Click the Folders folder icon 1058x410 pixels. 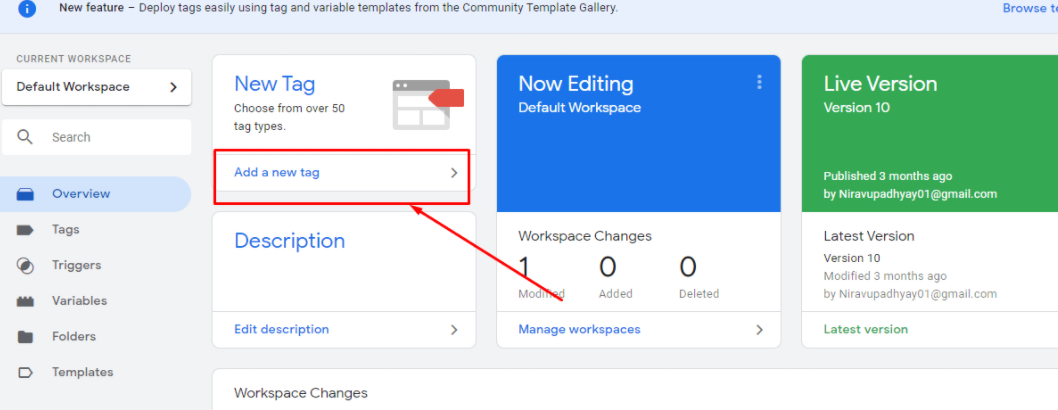(25, 336)
